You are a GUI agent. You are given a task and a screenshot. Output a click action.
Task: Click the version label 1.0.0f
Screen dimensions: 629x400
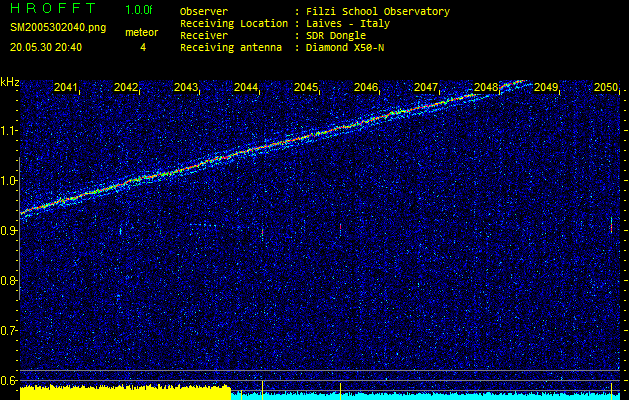[x=139, y=10]
